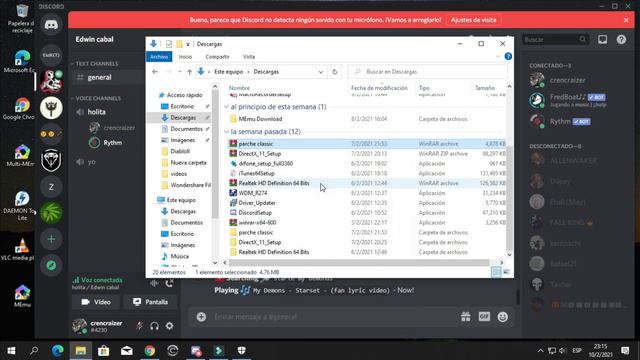
Task: Select DiscordSetup application file
Action: pos(255,213)
